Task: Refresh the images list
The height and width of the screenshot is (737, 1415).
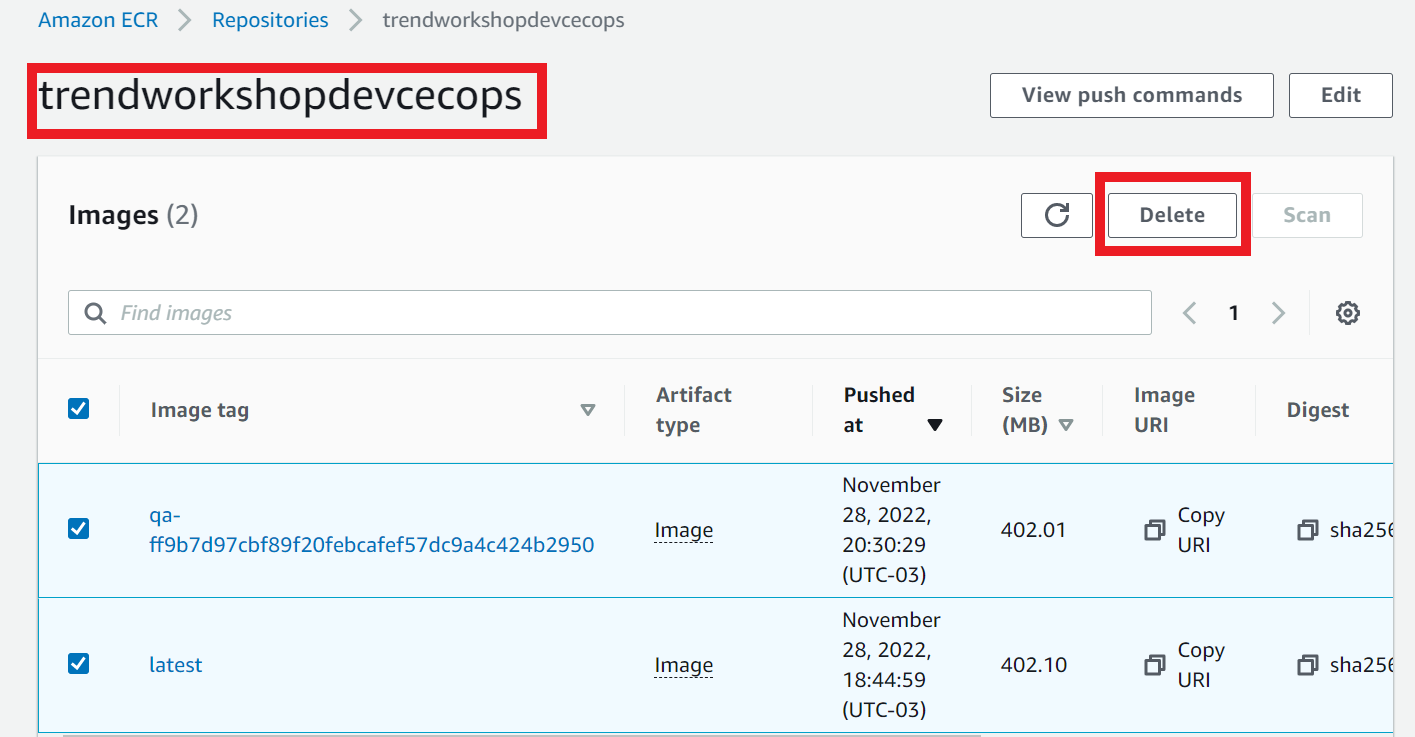Action: coord(1057,215)
